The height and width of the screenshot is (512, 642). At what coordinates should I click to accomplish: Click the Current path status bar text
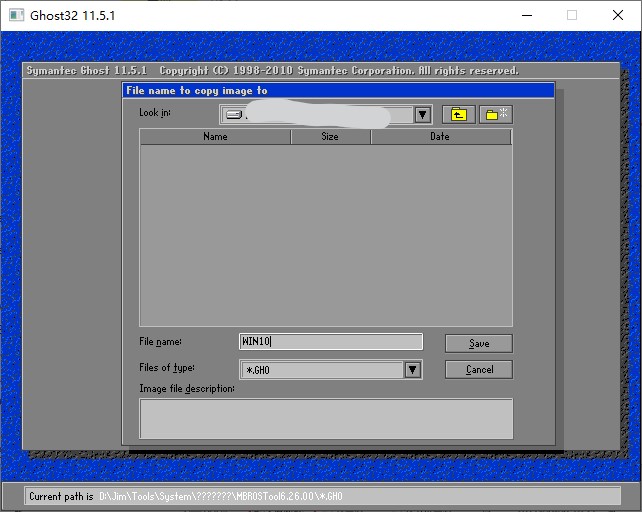click(185, 496)
